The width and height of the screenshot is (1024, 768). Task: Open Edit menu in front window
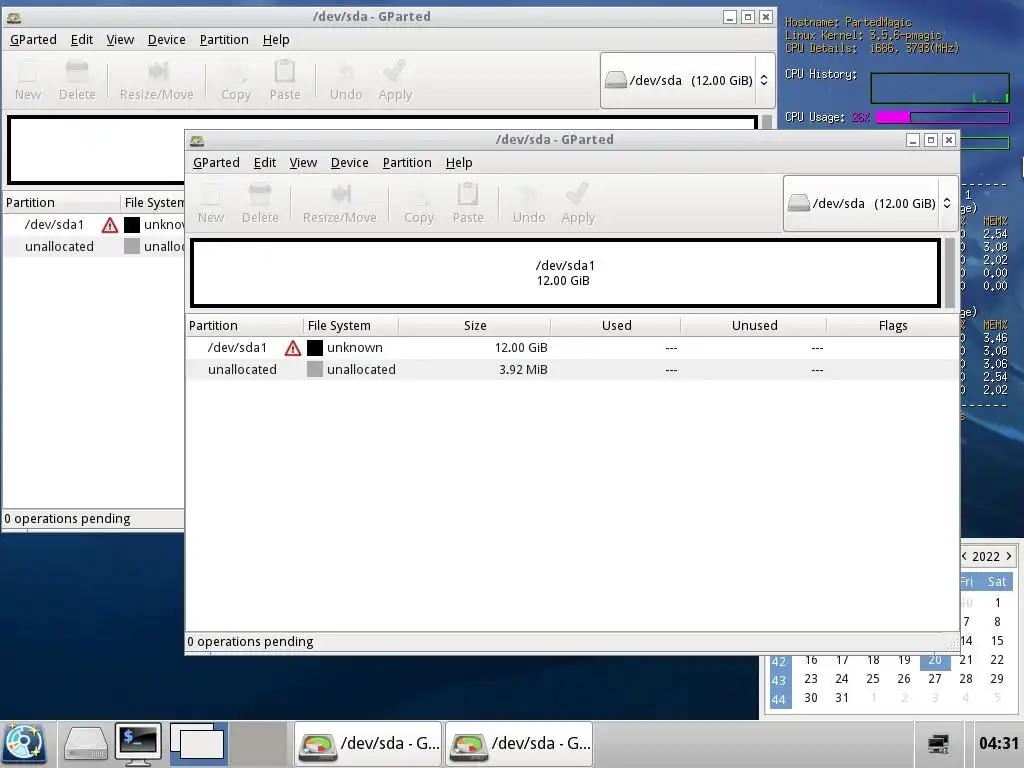[264, 163]
